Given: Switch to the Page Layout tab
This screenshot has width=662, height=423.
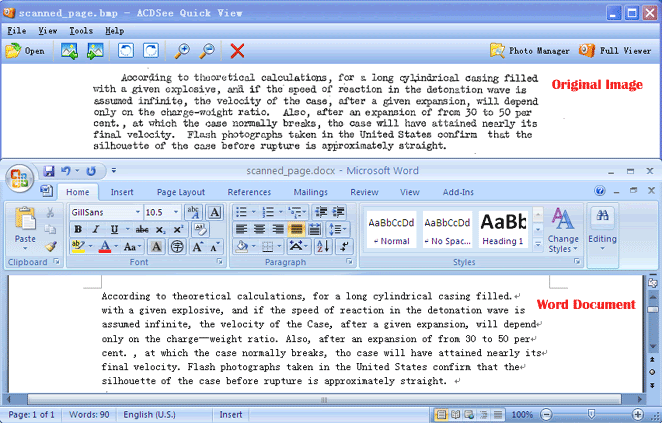Looking at the screenshot, I should coord(181,192).
